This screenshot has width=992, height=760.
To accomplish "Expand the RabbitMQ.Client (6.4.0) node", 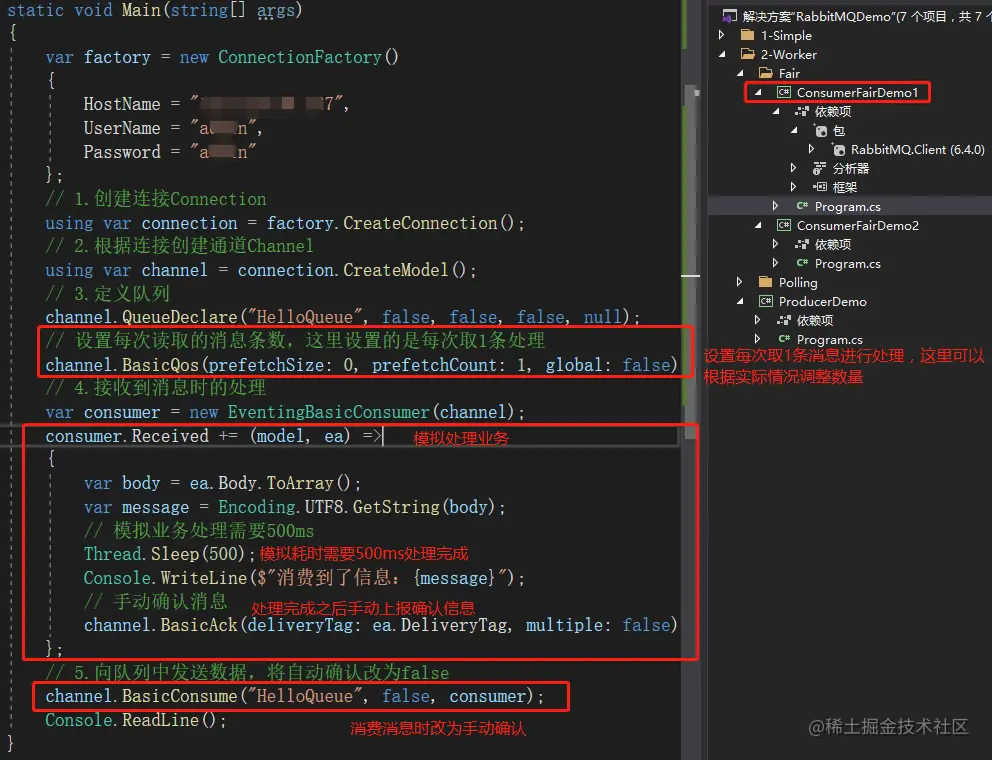I will click(x=812, y=149).
